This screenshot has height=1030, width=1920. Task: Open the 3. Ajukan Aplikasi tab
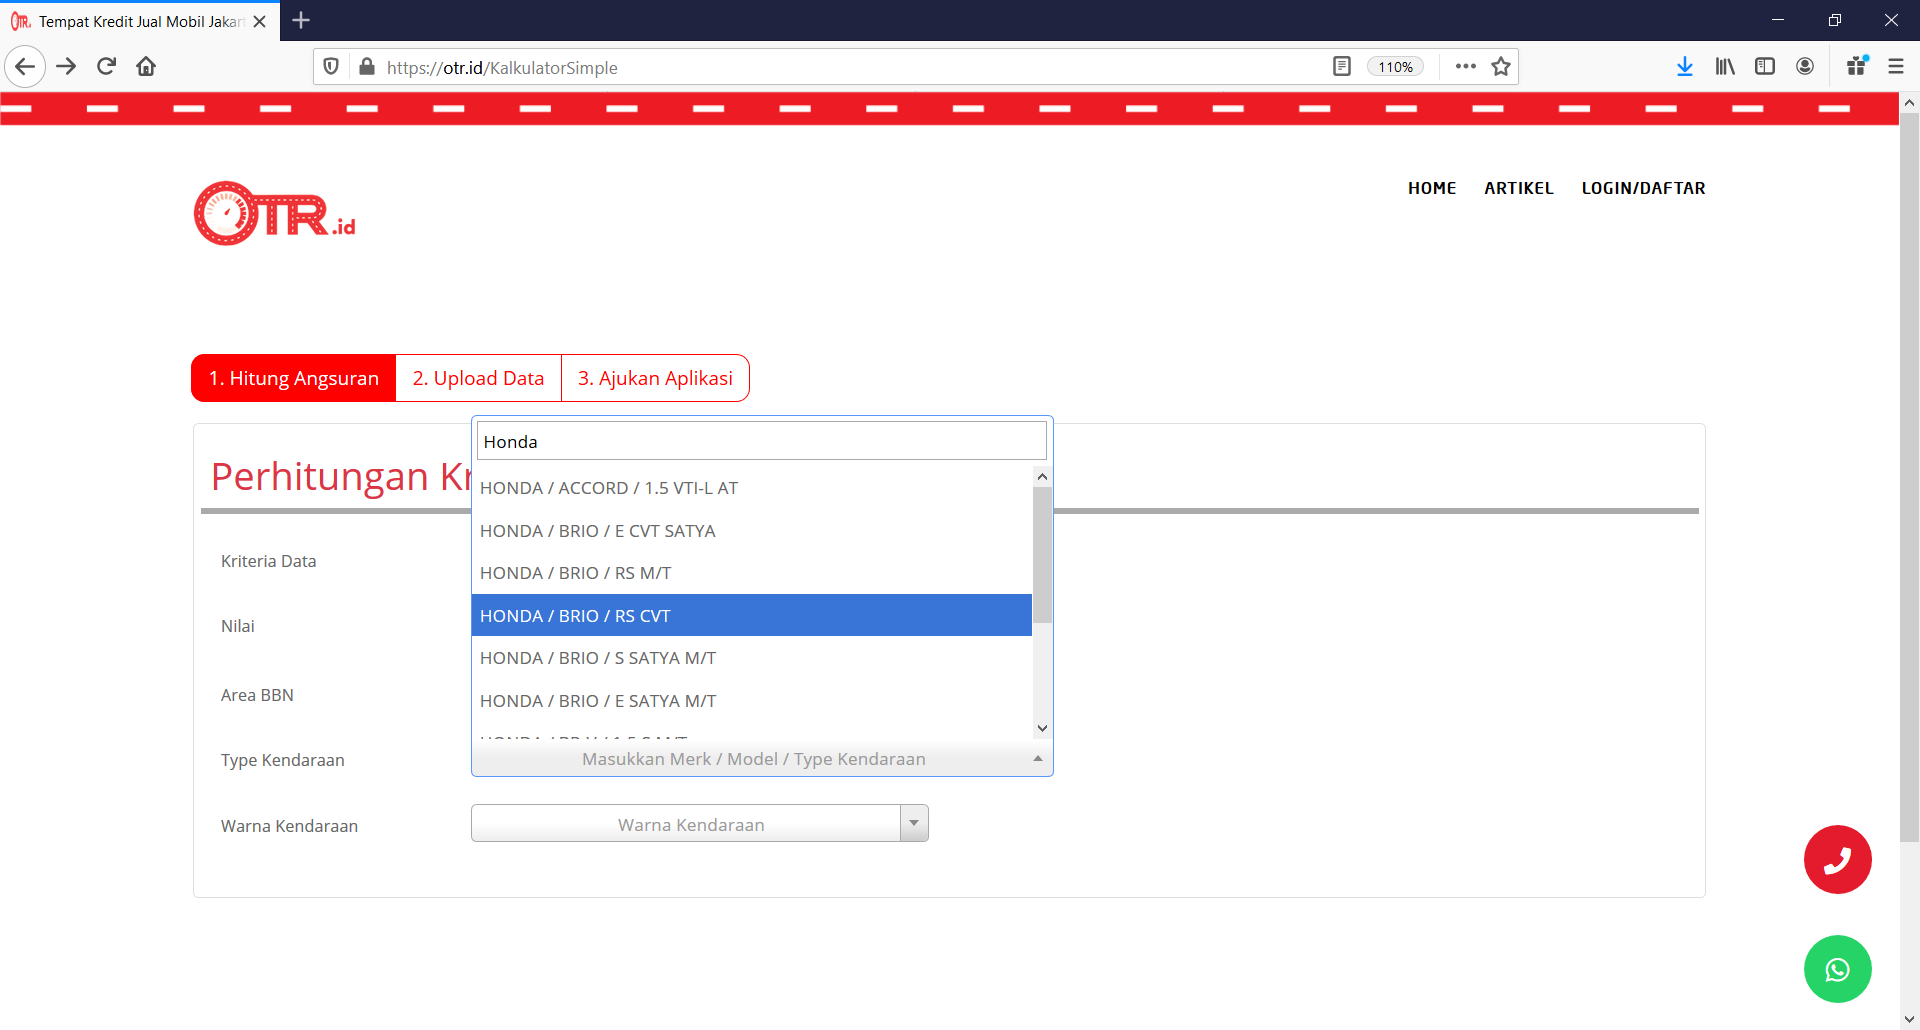(655, 378)
